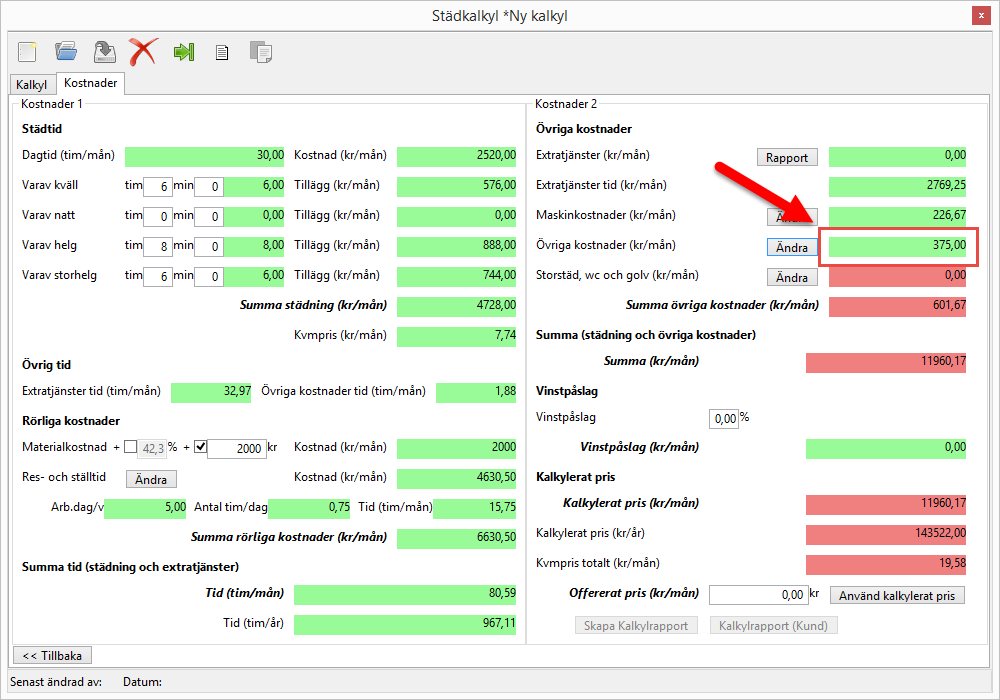Switch to the Kalkyl tab

pos(32,85)
